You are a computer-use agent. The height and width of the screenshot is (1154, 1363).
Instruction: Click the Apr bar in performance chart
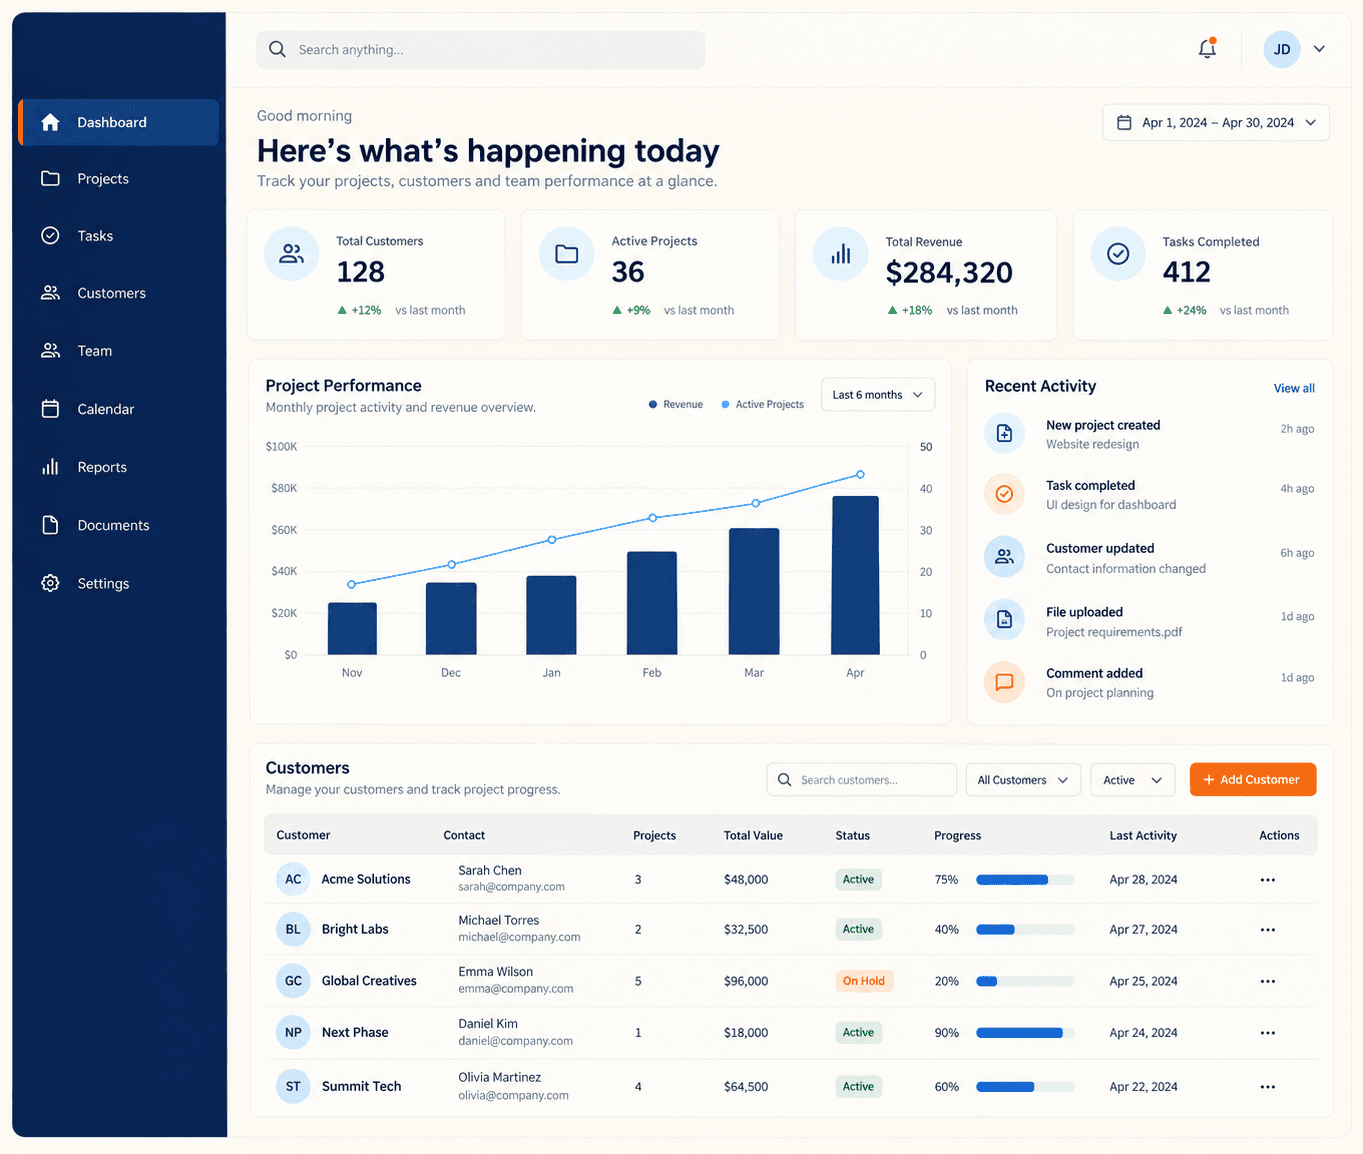pyautogui.click(x=855, y=575)
